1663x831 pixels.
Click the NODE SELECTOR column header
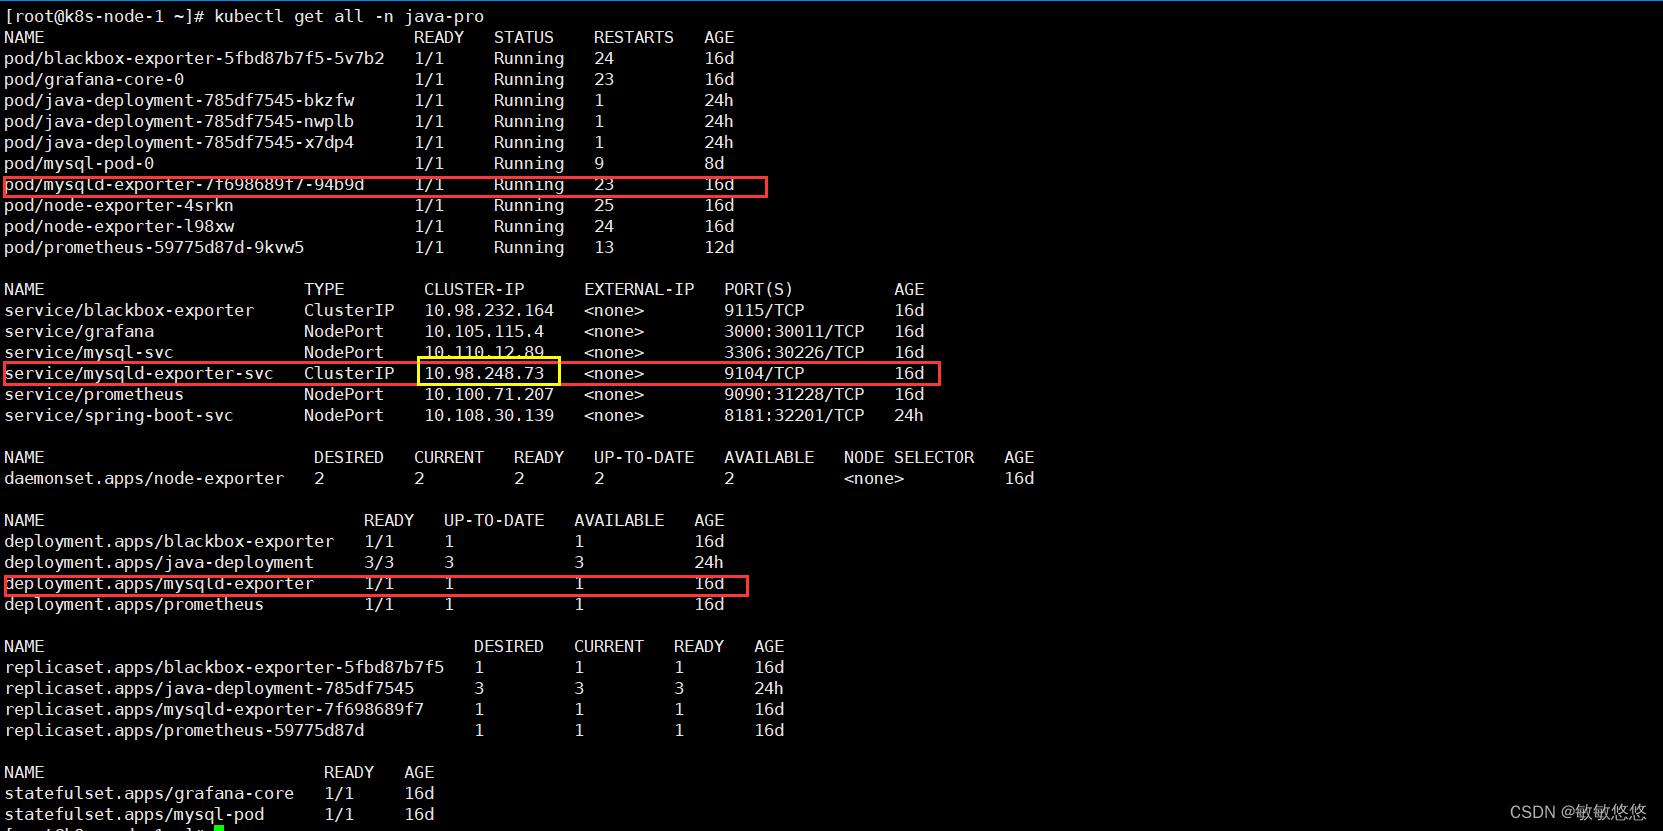[909, 457]
